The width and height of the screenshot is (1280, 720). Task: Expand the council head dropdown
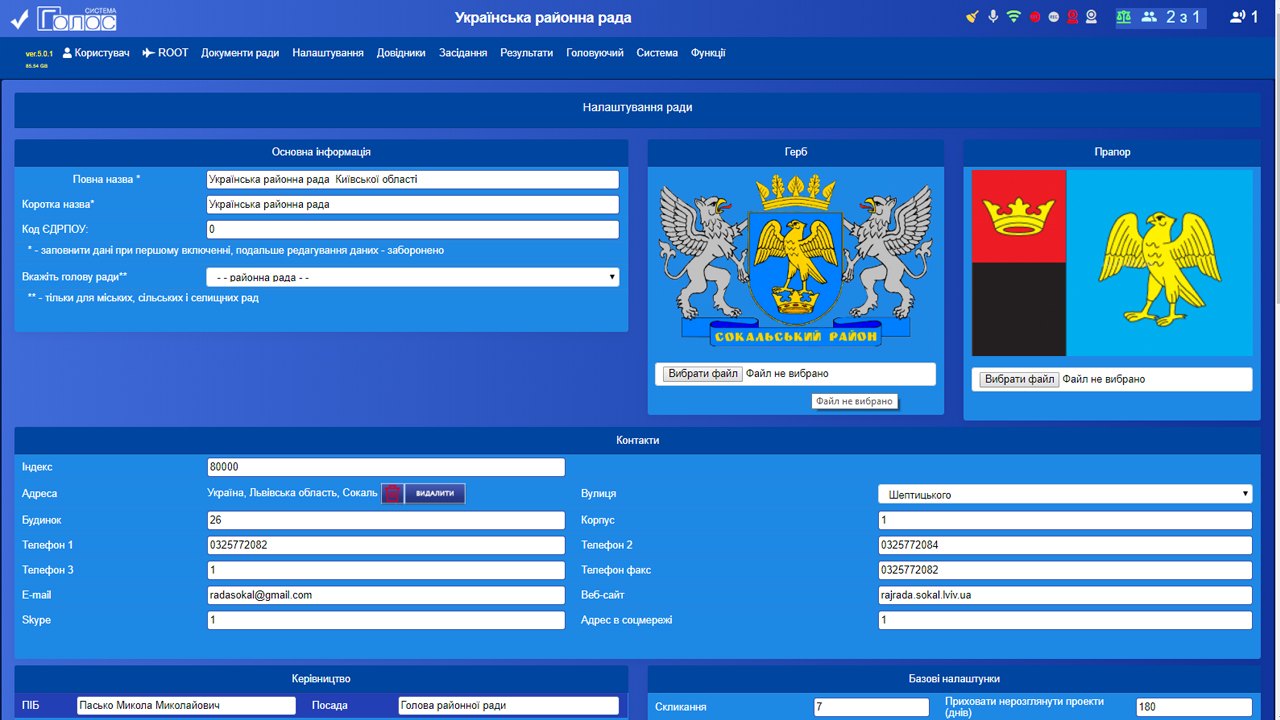pos(412,277)
